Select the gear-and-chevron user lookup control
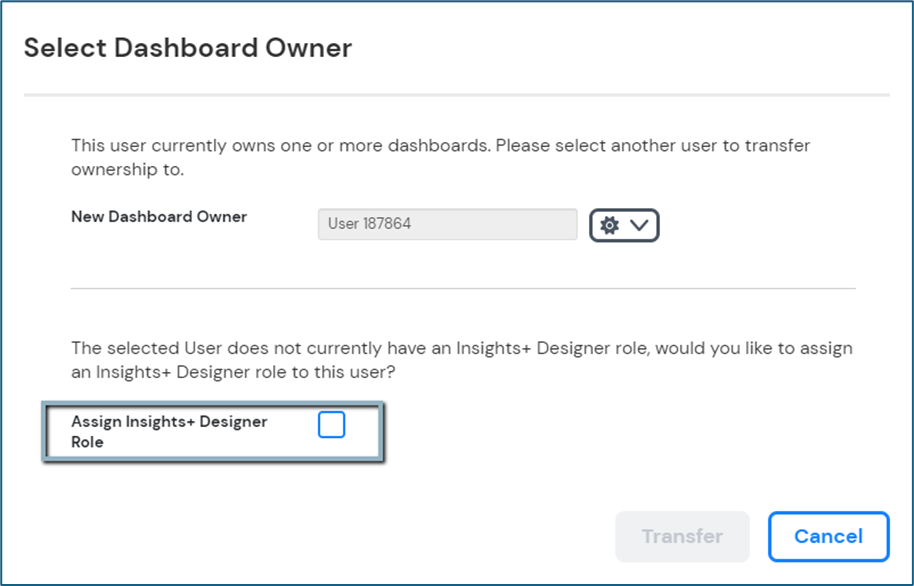The image size is (914, 586). coord(624,225)
